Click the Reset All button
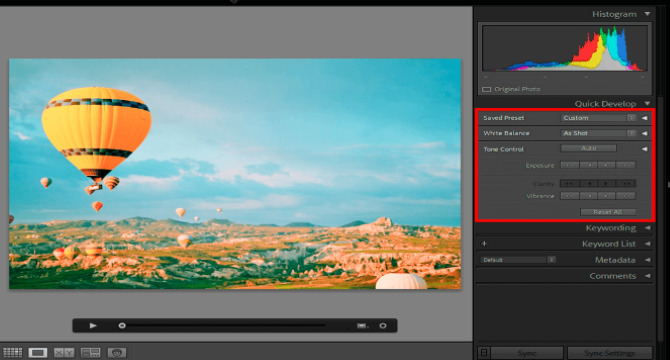The width and height of the screenshot is (670, 360). click(x=608, y=212)
